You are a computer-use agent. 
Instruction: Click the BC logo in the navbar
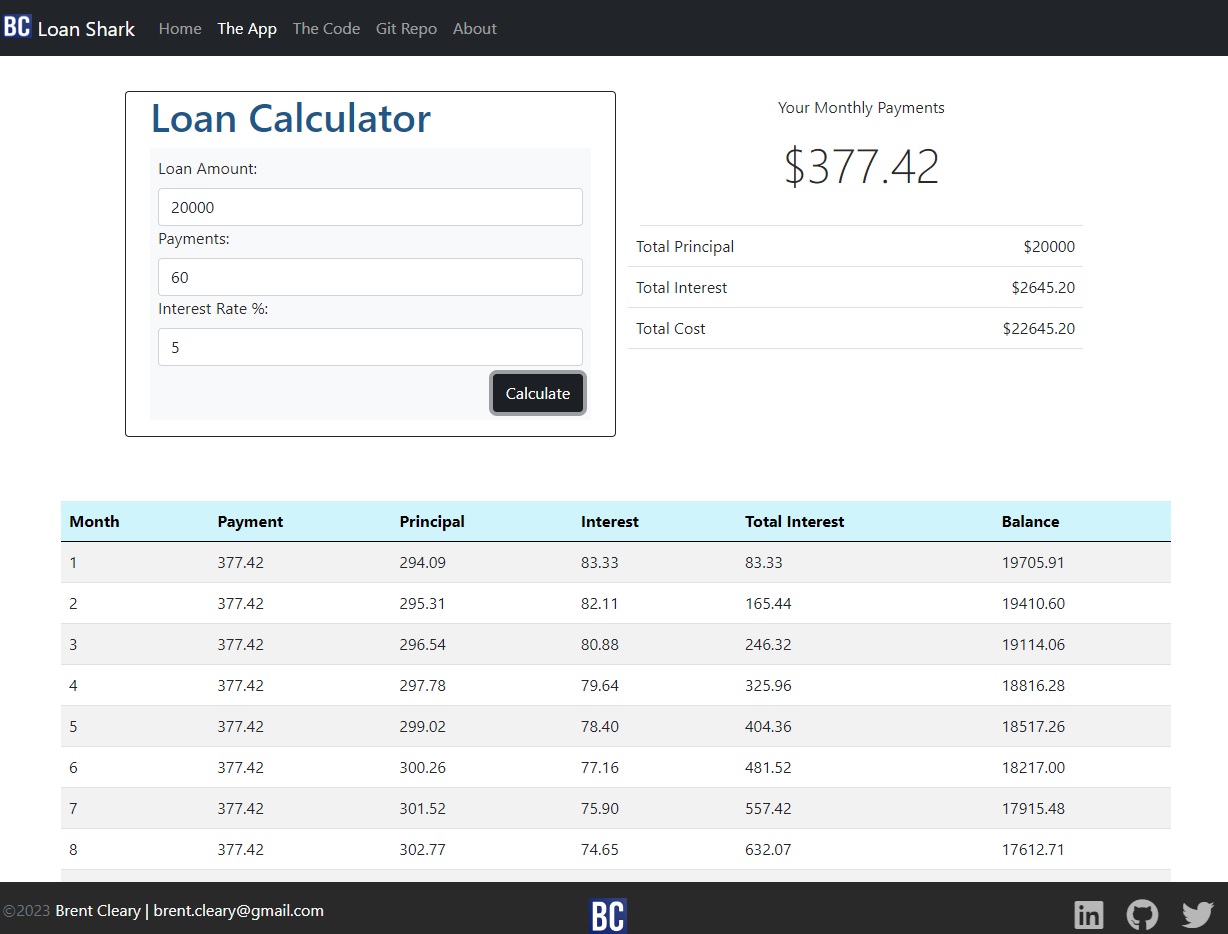[x=17, y=26]
